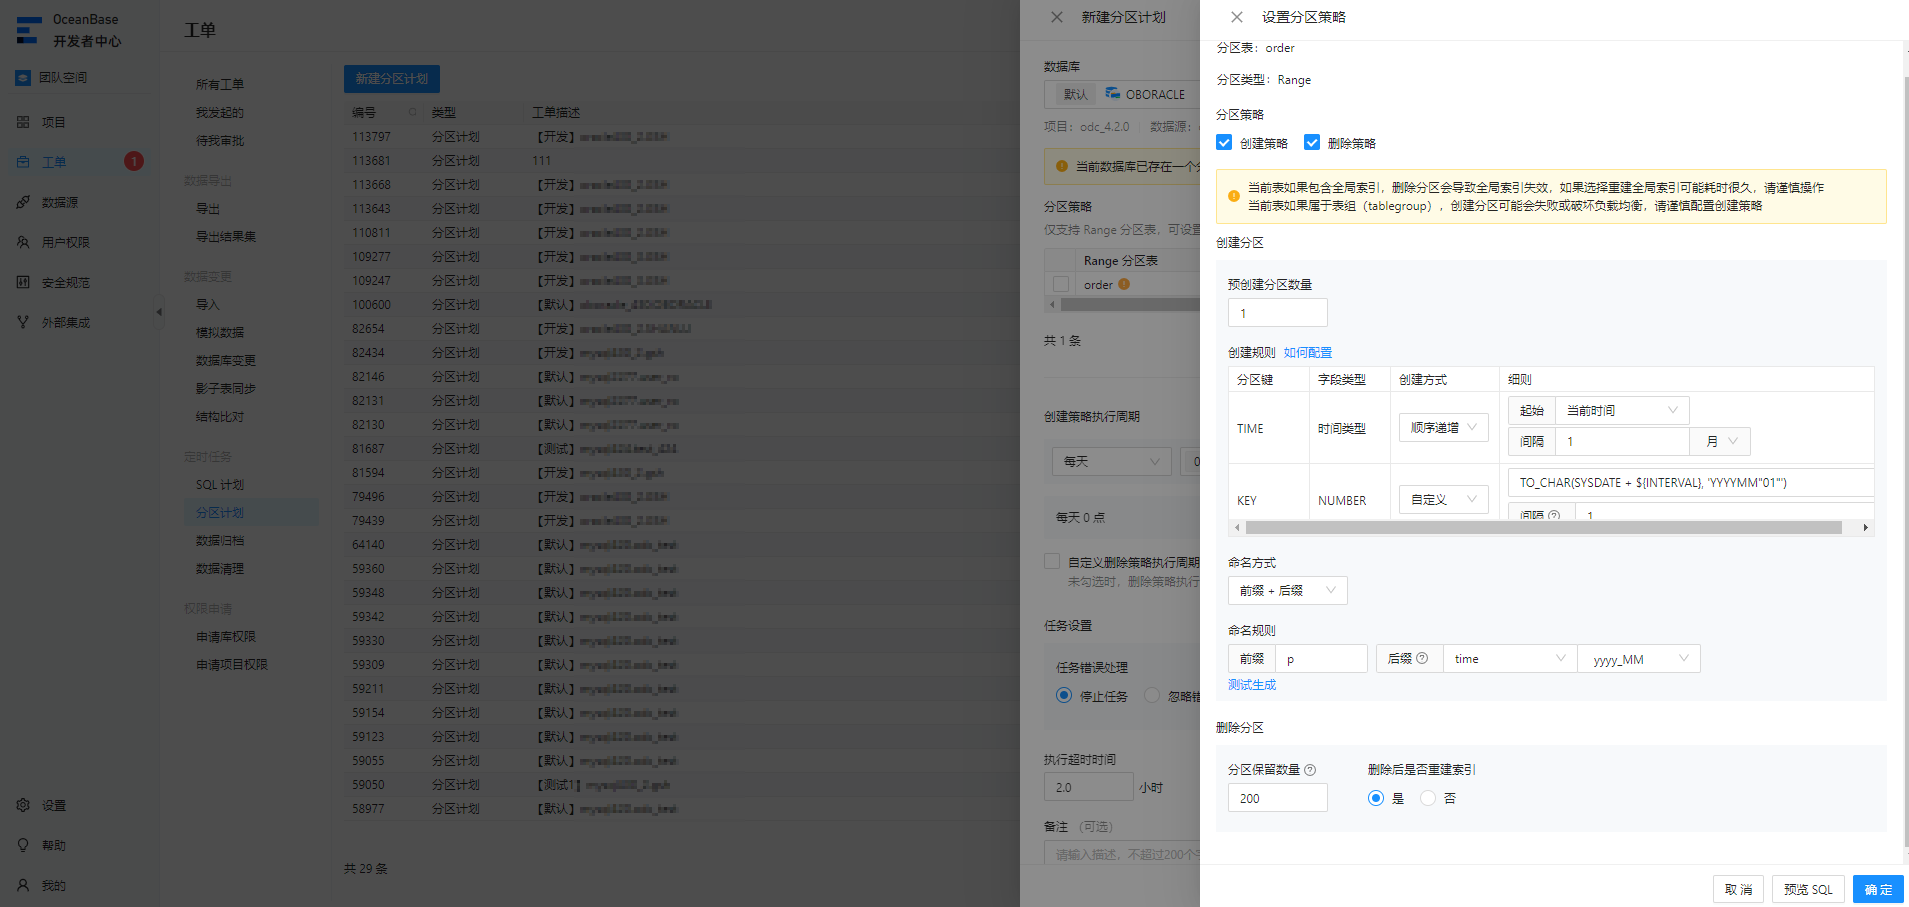Open the 分区计划 menu item

pos(220,513)
